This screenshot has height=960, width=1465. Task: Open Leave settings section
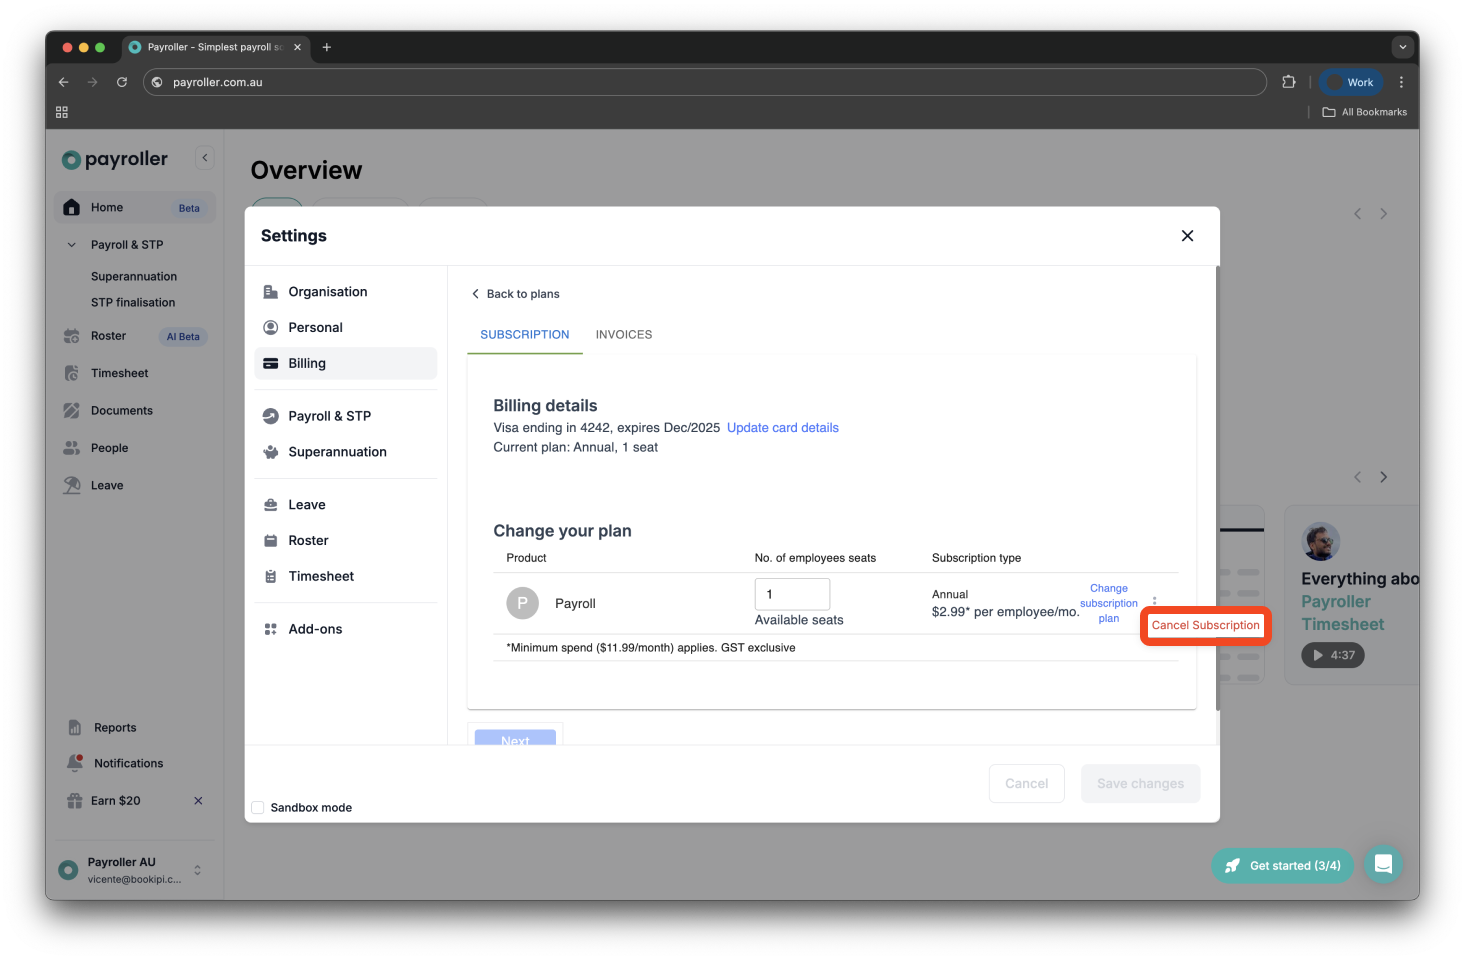point(345,505)
